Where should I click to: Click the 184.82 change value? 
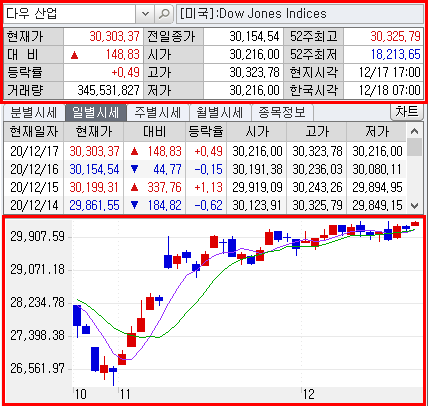tap(164, 205)
